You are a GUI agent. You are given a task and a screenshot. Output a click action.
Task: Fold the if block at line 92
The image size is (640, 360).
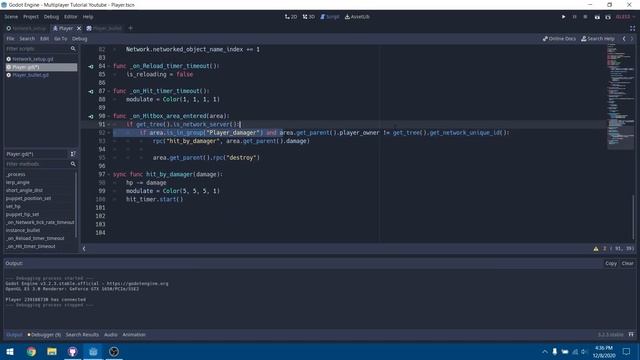pyautogui.click(x=109, y=133)
